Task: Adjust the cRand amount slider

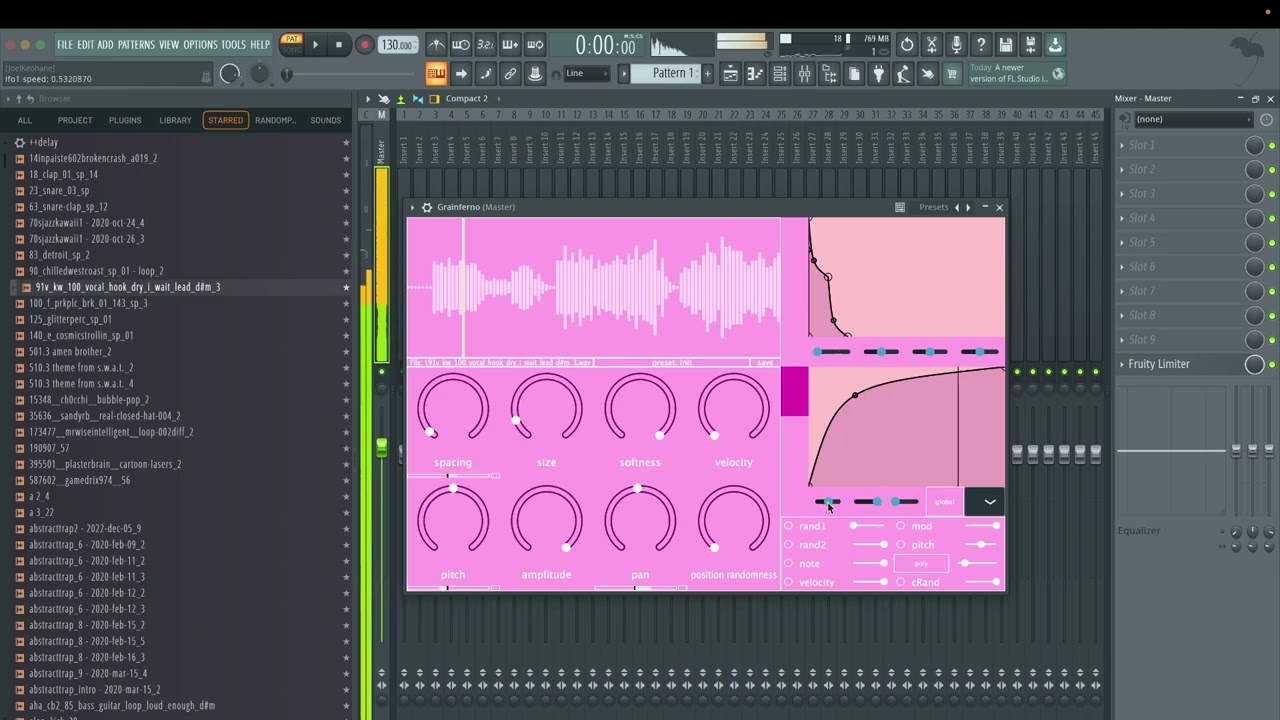Action: coord(981,582)
